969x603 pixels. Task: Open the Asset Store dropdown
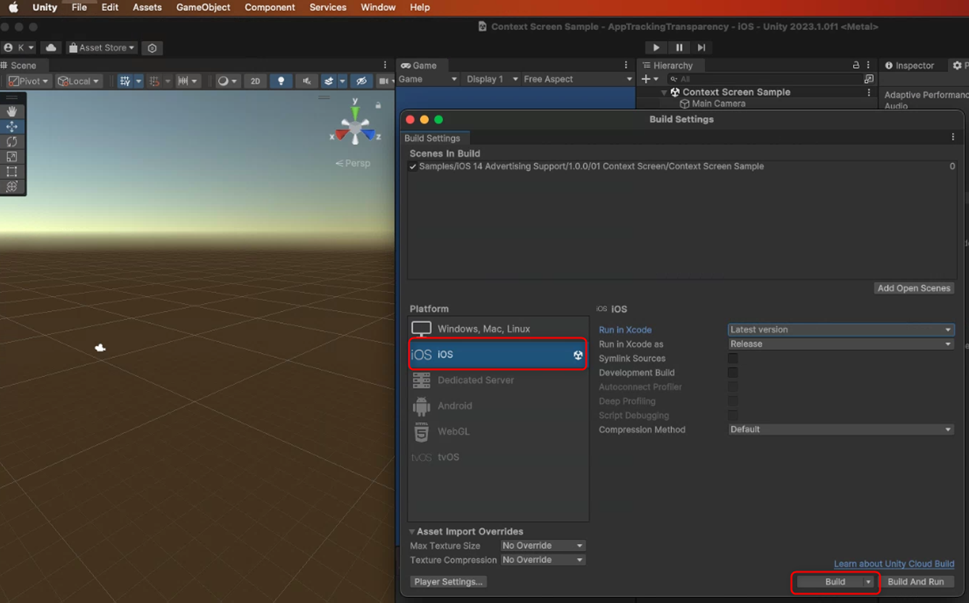pos(102,48)
